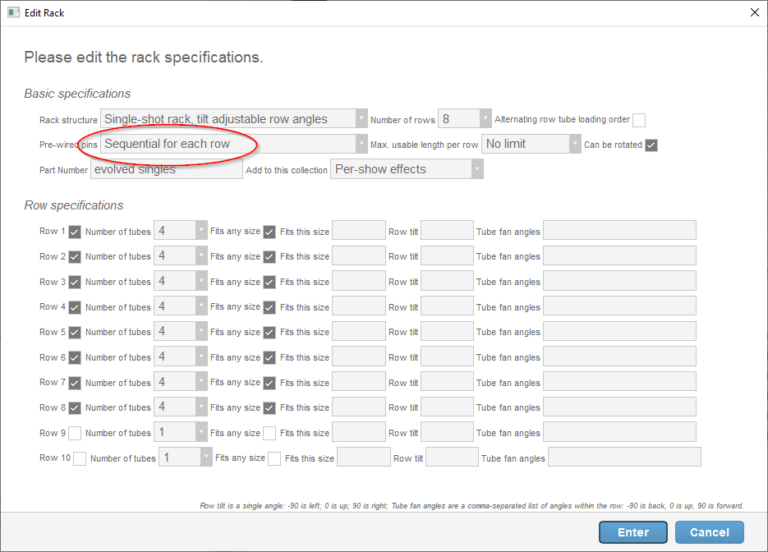Uncheck Fits any size for Row 3
The height and width of the screenshot is (552, 768).
tap(269, 282)
